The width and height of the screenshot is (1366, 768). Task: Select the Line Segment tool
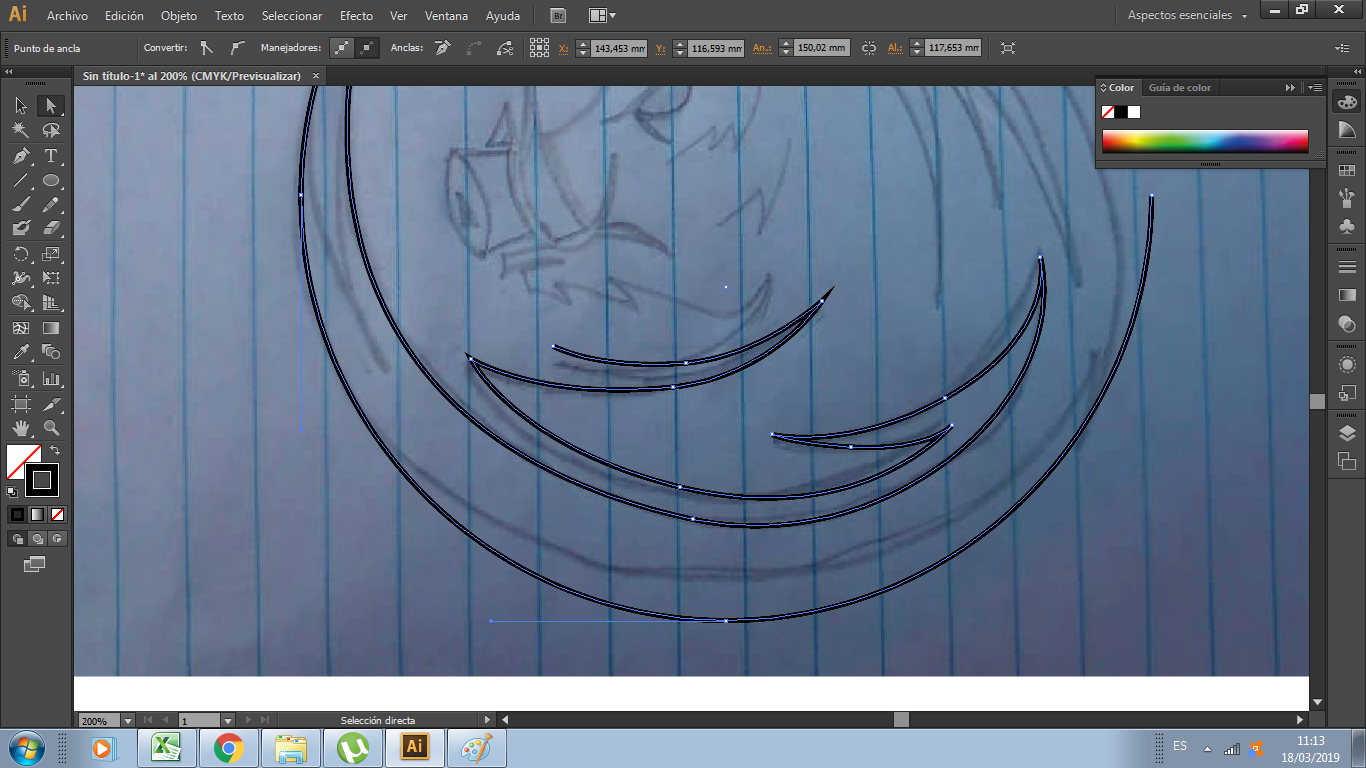[21, 181]
